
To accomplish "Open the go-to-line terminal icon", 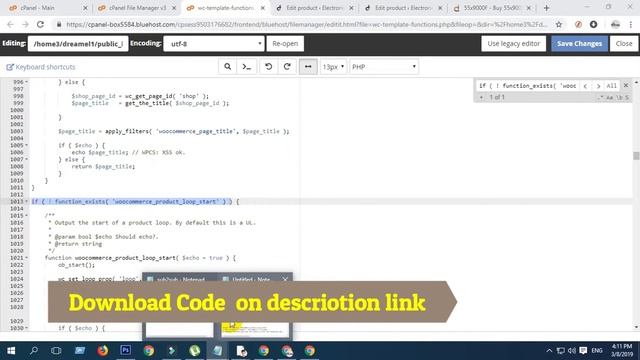I will click(247, 67).
